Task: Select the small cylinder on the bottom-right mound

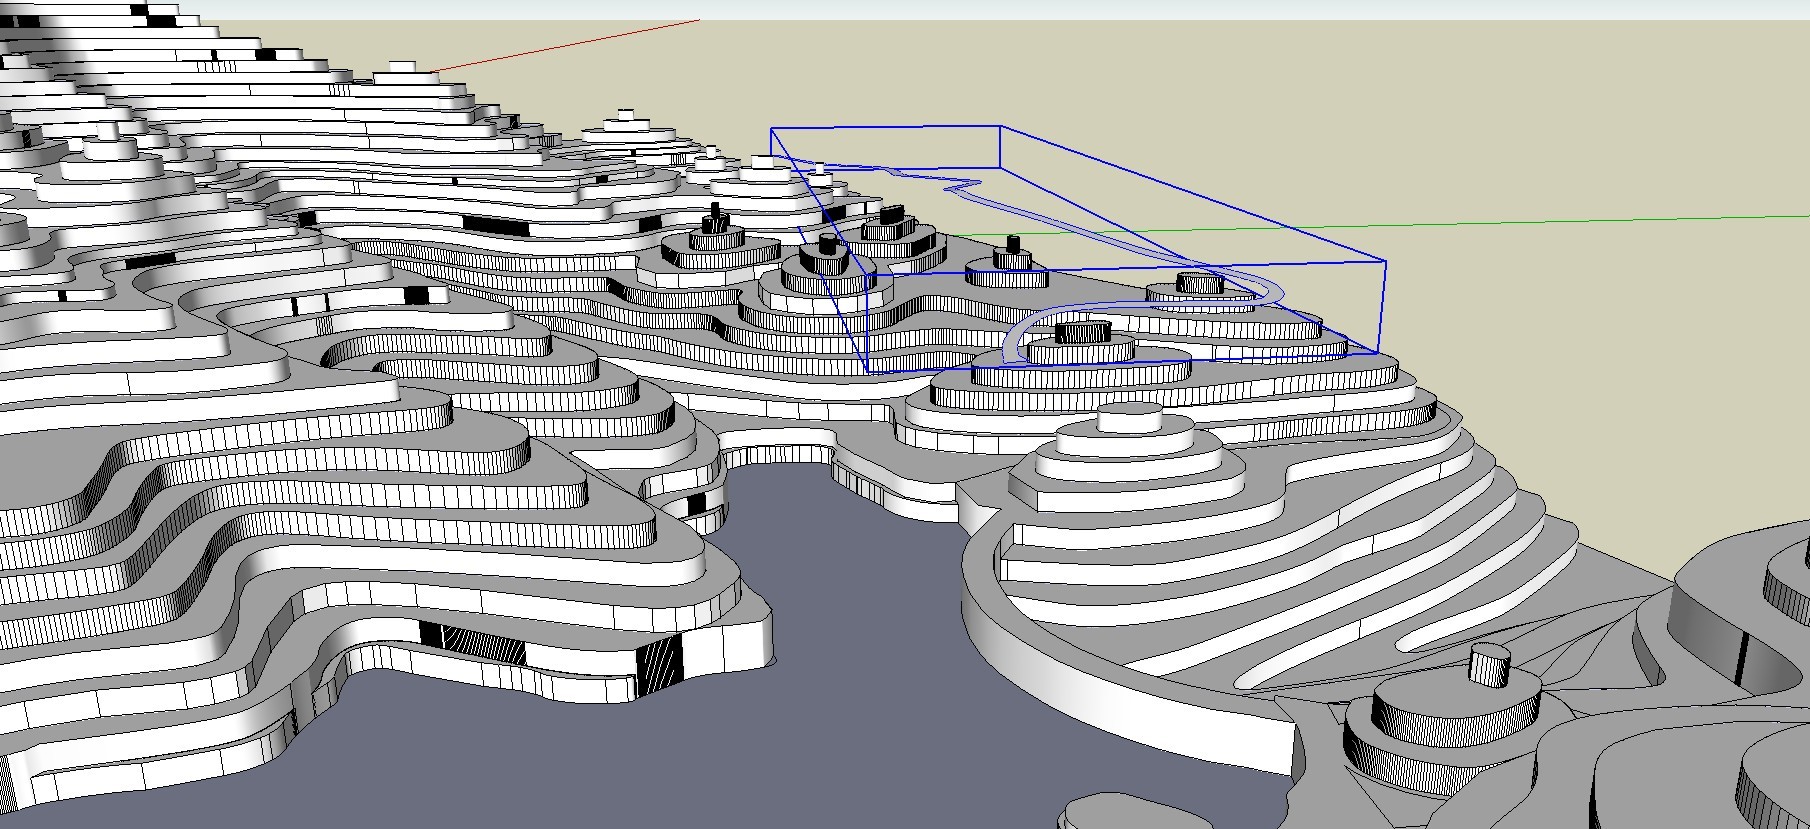Action: pyautogui.click(x=1490, y=664)
